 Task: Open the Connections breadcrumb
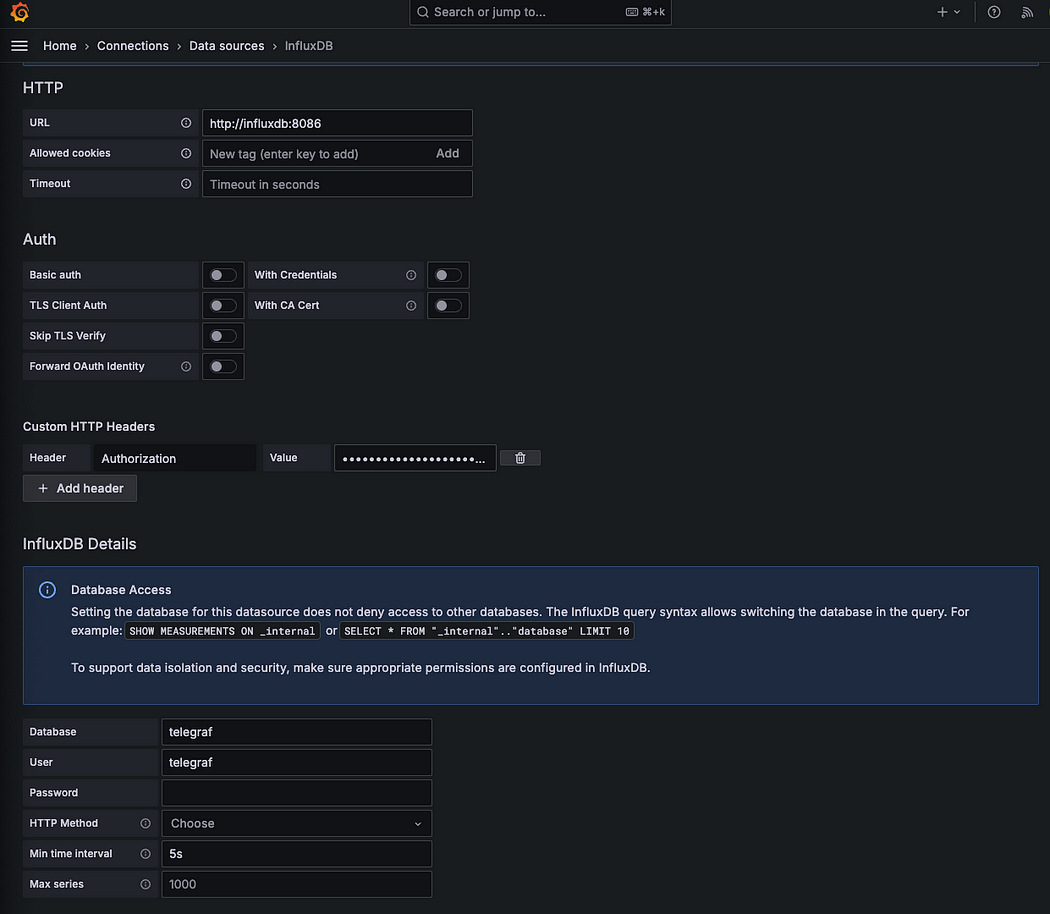[x=133, y=46]
